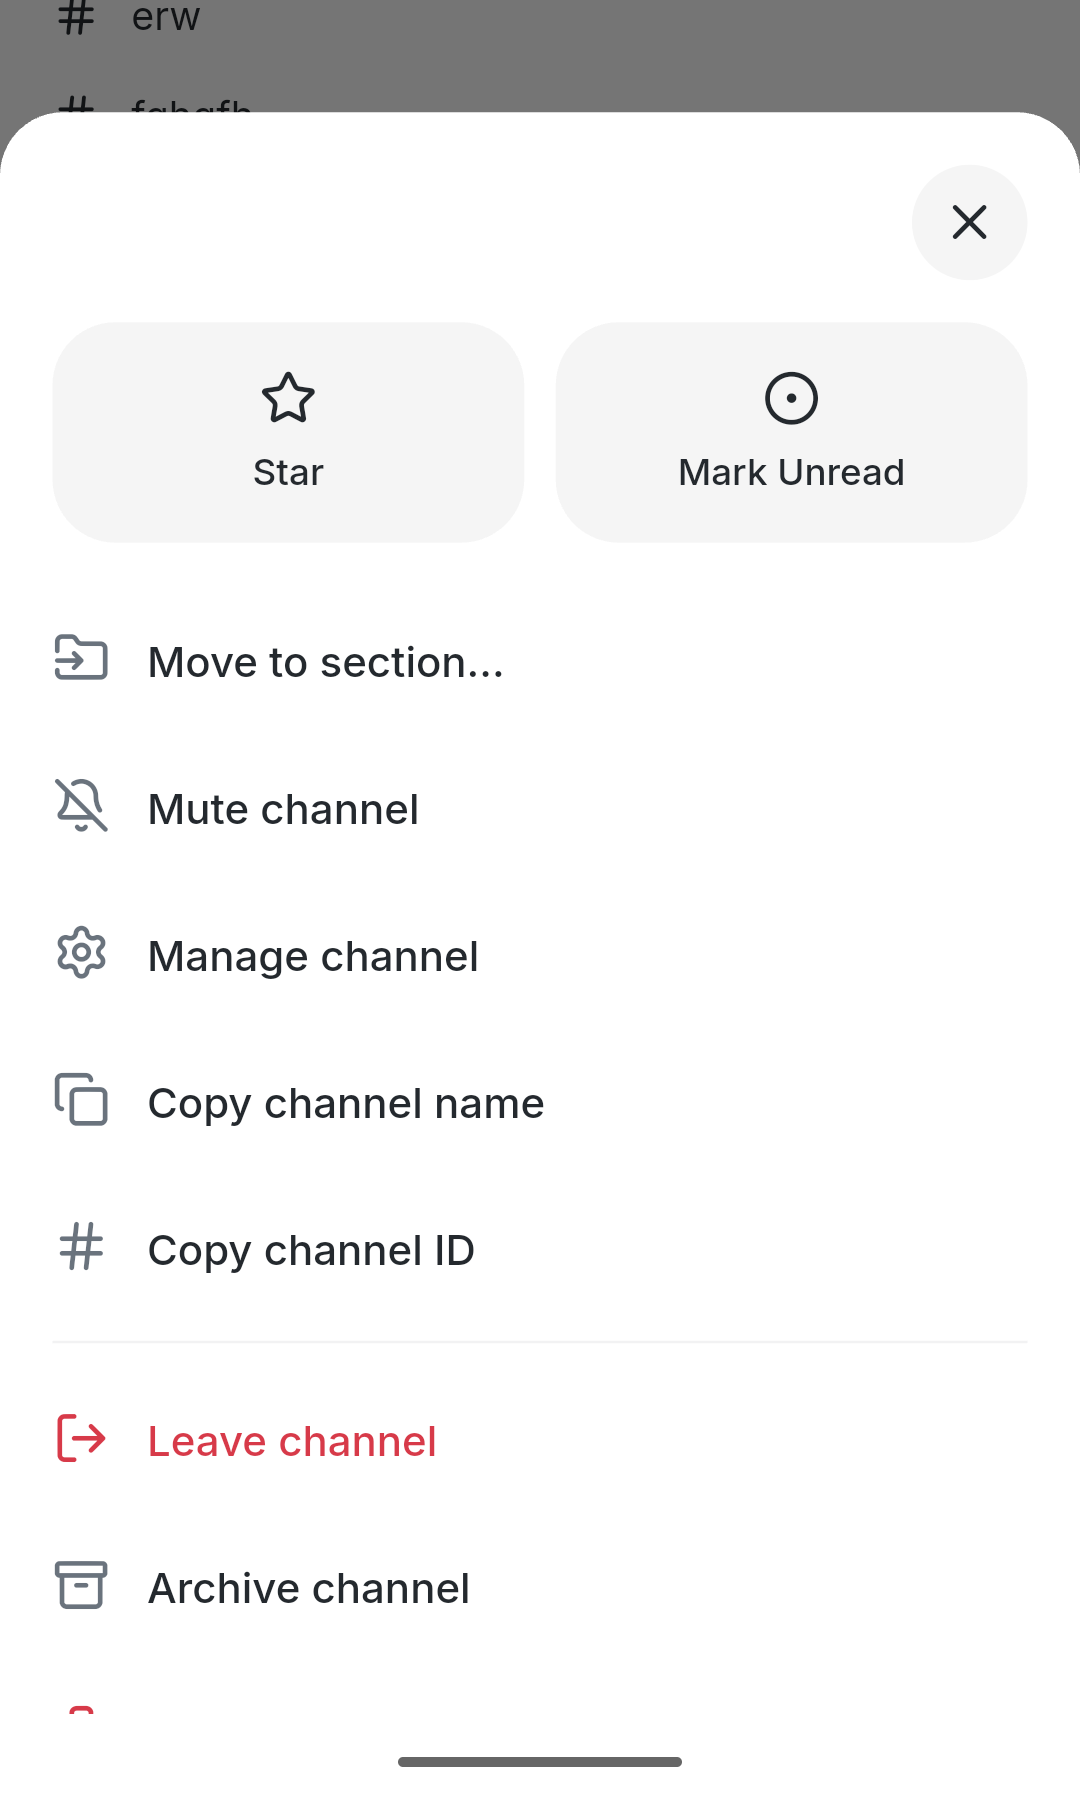Image resolution: width=1080 pixels, height=1809 pixels.
Task: Select Mark Unread text
Action: pyautogui.click(x=791, y=472)
